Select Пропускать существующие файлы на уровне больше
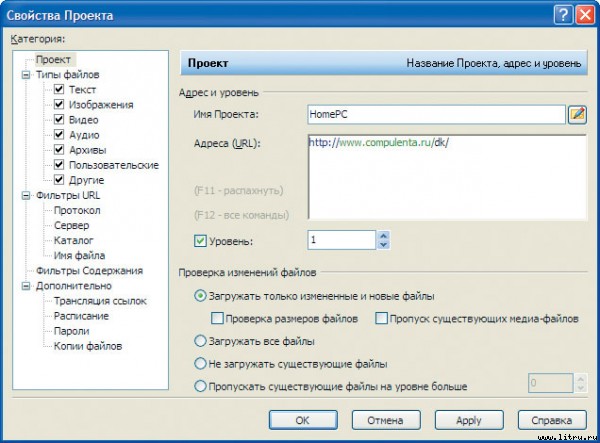This screenshot has height=443, width=600. click(x=200, y=386)
